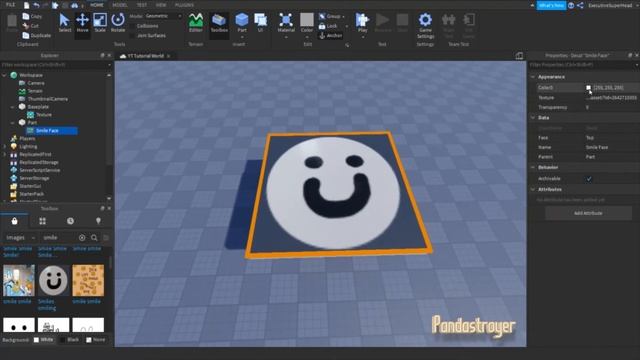640x360 pixels.
Task: Switch to the MODEL ribbon tab
Action: 120,5
